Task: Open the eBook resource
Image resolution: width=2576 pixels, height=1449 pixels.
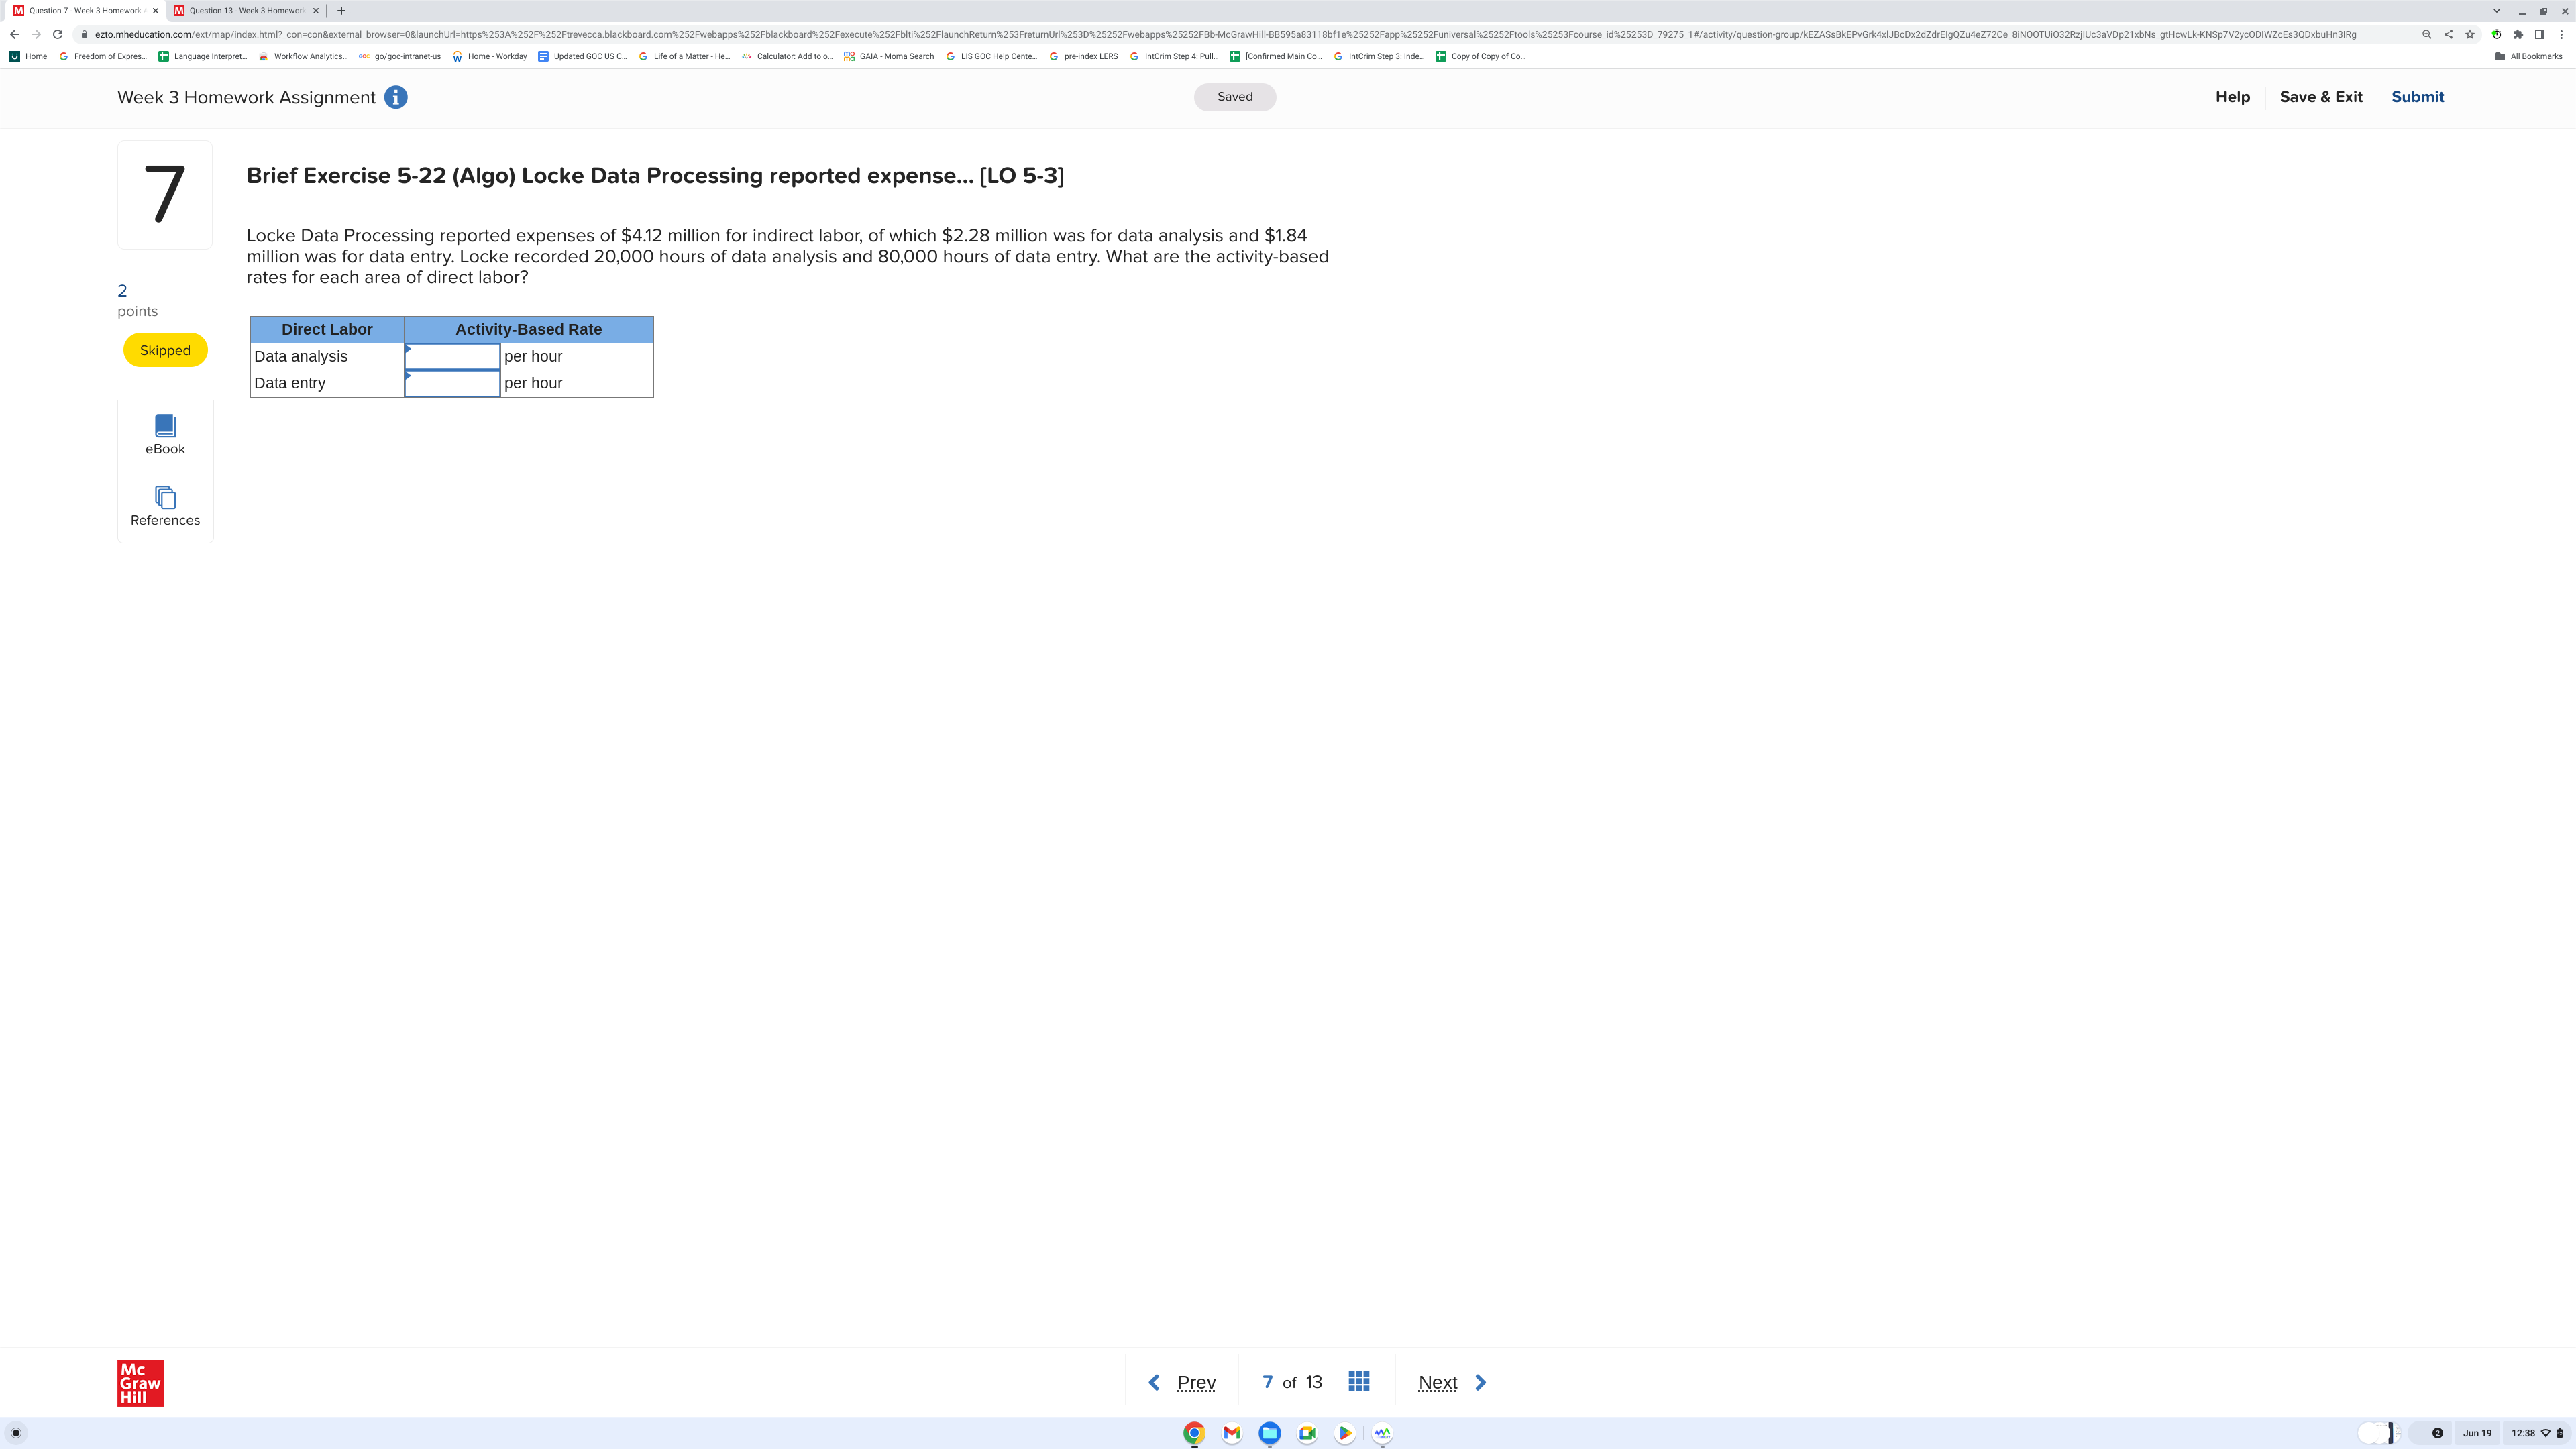Action: tap(165, 435)
